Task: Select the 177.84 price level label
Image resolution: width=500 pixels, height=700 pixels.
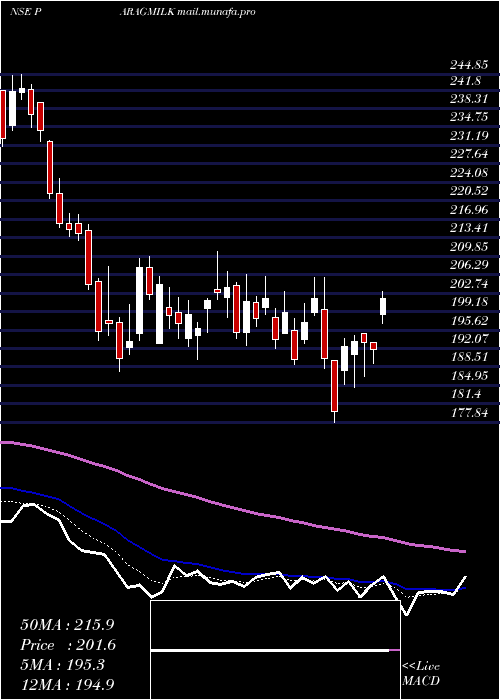Action: pyautogui.click(x=468, y=413)
